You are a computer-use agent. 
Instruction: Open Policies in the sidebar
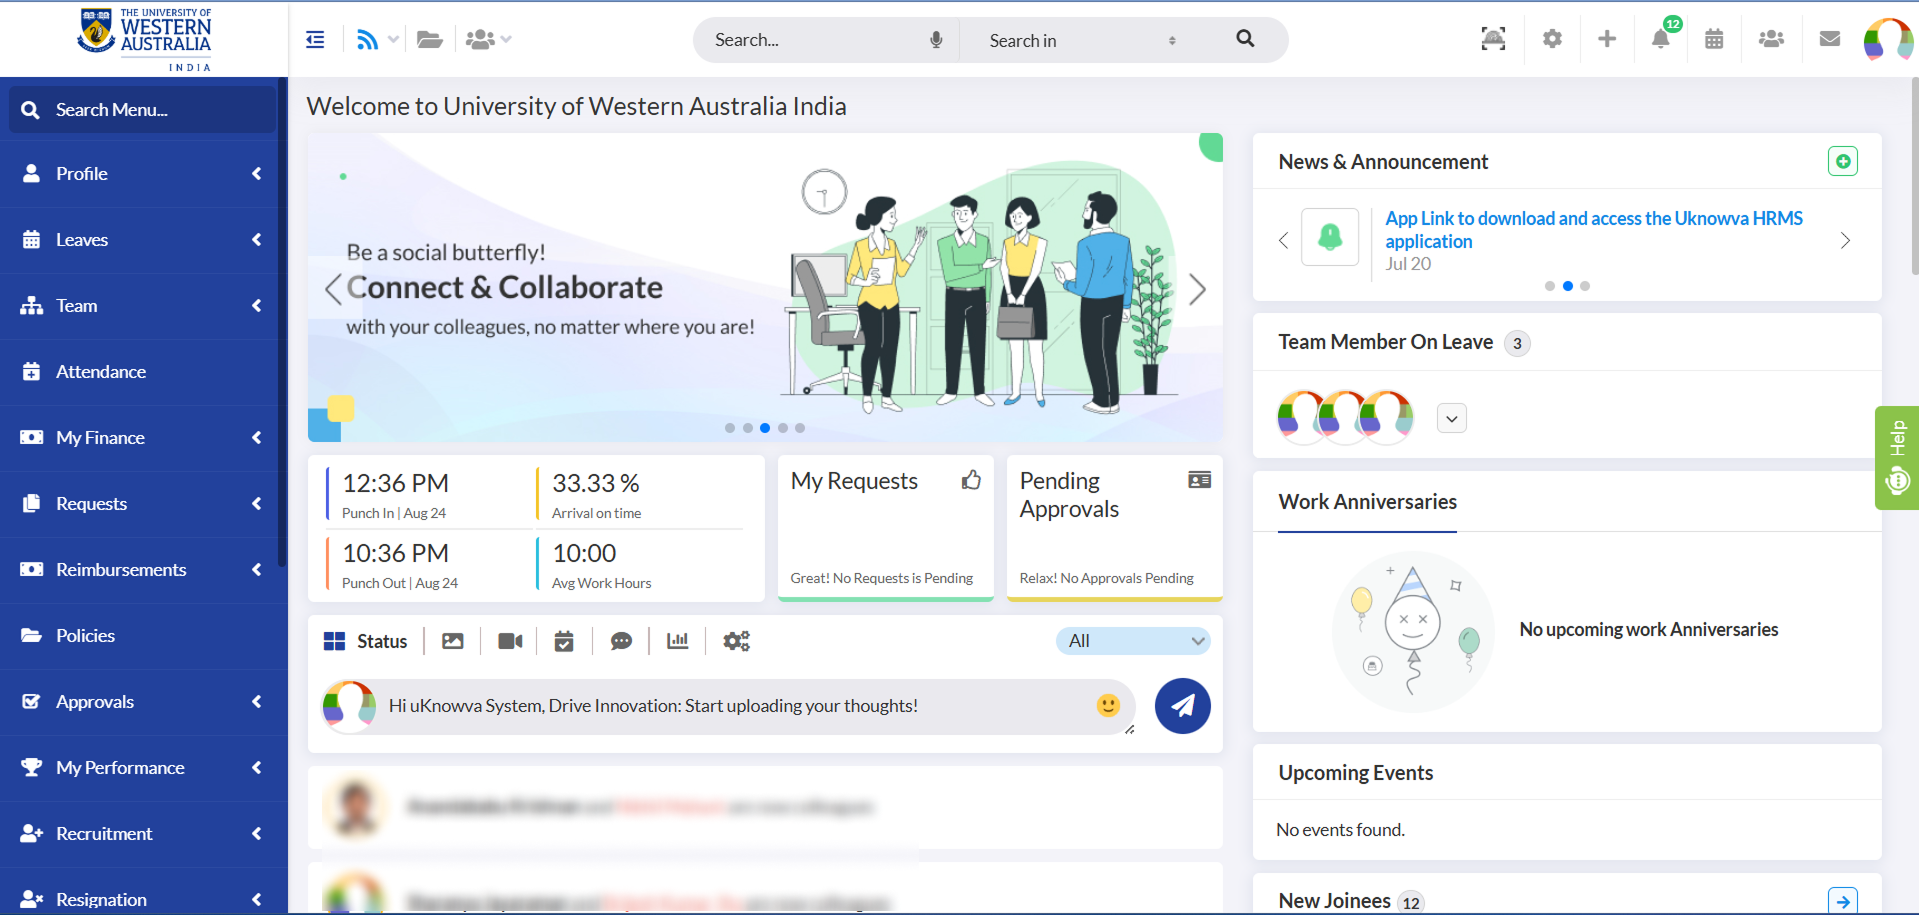144,636
